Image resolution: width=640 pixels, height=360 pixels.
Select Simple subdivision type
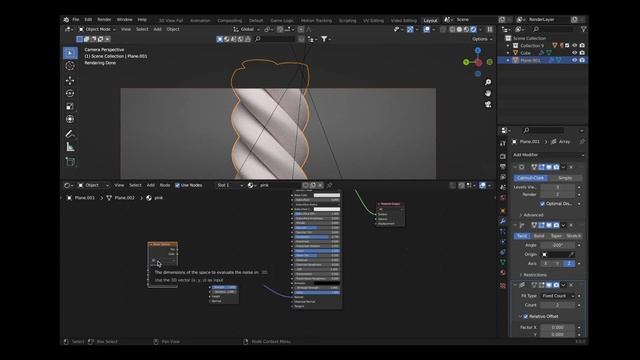point(565,178)
